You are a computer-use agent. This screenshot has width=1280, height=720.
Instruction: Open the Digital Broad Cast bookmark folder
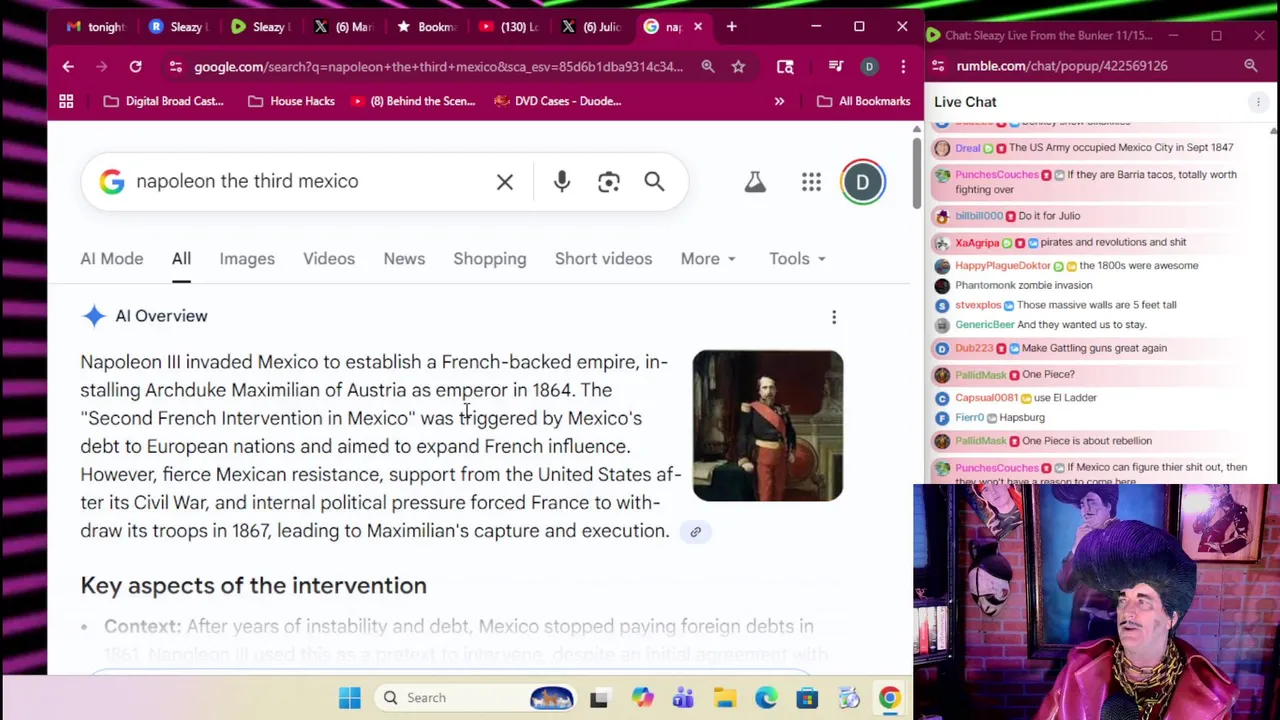164,101
